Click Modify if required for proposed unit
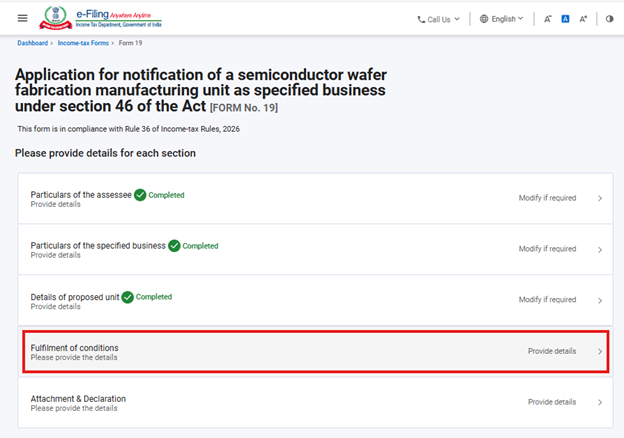Viewport: 624px width, 438px height. pos(547,300)
